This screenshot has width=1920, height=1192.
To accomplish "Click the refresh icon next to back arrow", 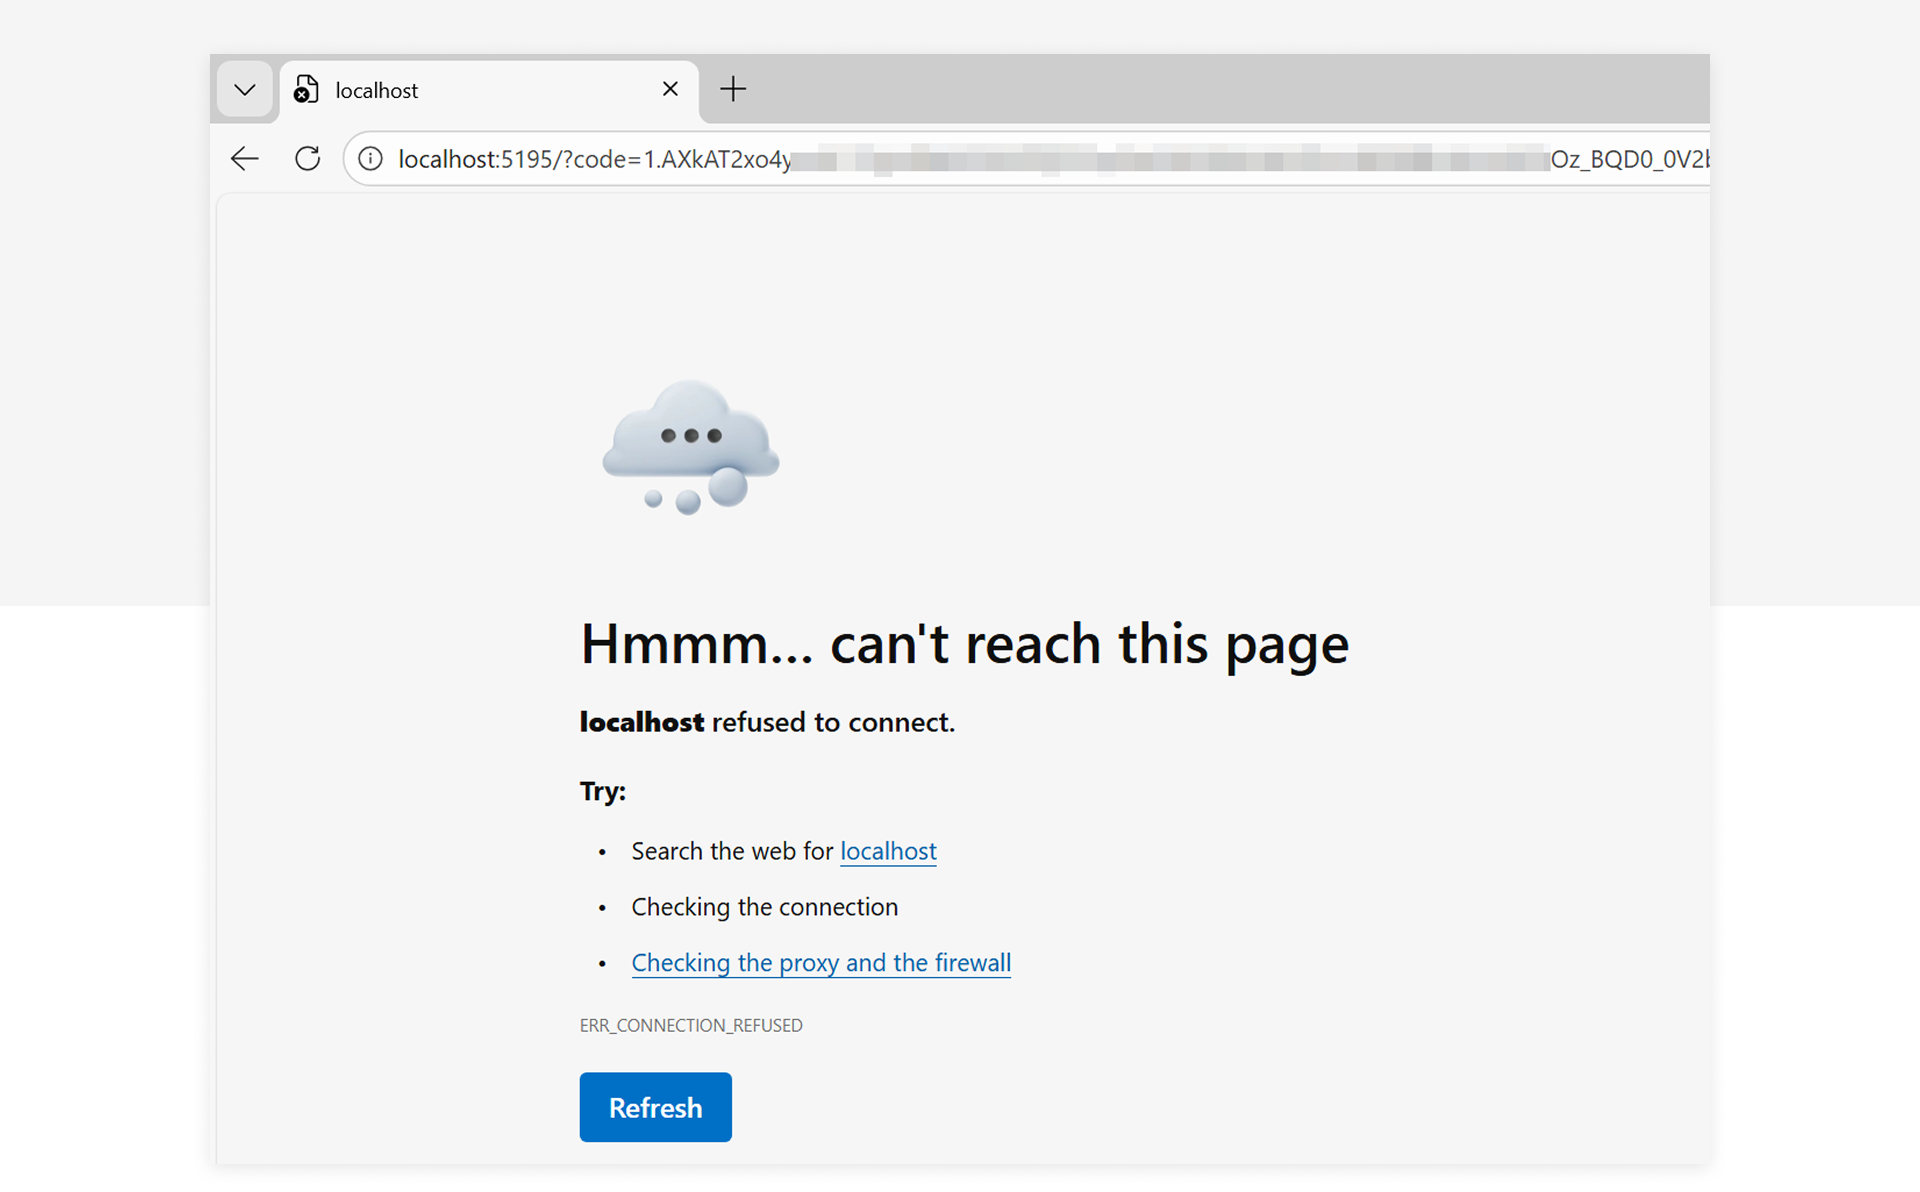I will (307, 158).
